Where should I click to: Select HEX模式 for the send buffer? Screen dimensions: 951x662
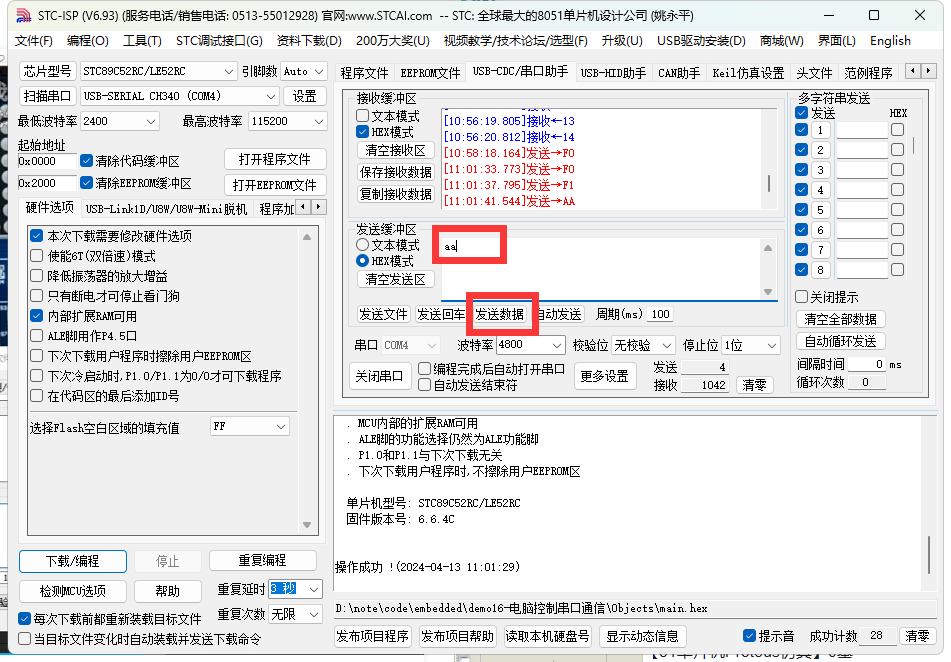[363, 261]
